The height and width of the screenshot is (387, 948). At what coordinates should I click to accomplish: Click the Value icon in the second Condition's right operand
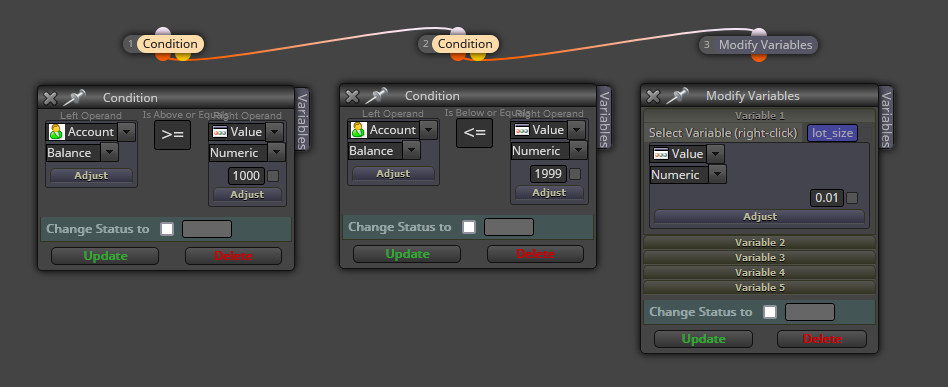[522, 130]
